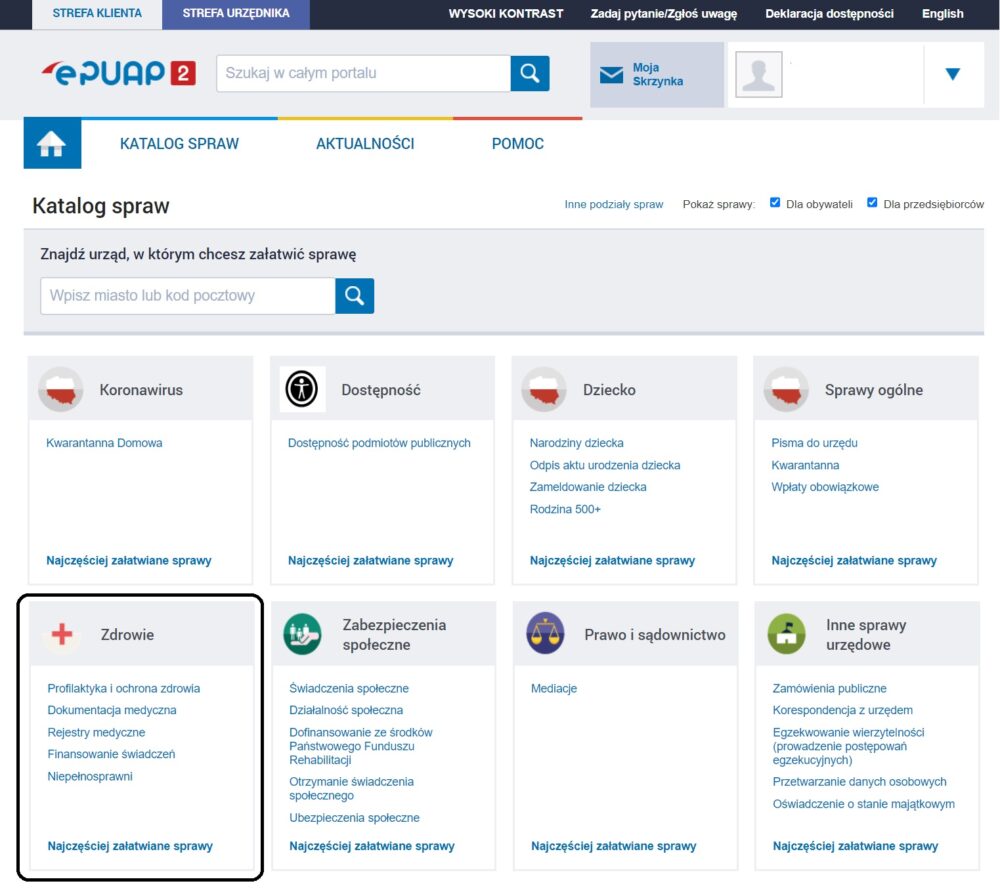The width and height of the screenshot is (1000, 896).
Task: Click the red cross Zdrowie icon
Action: point(62,634)
